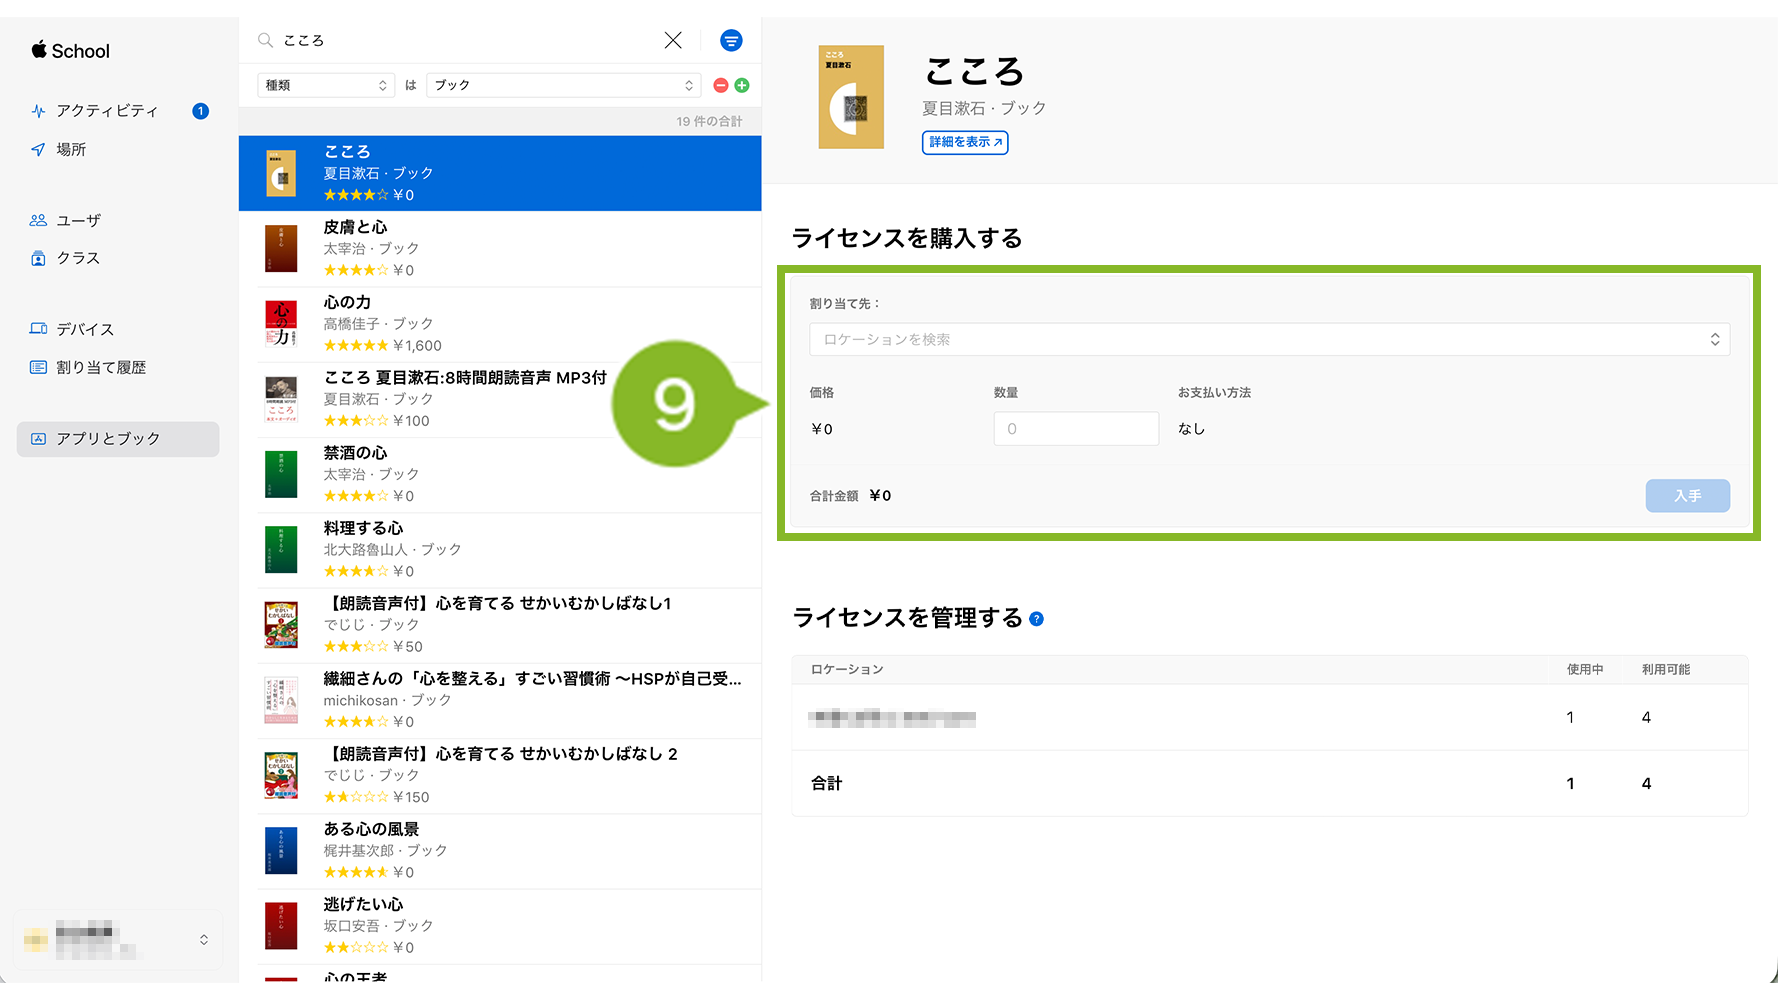Show 割り当て履歴 from the sidebar
This screenshot has height=1000, width=1778.
click(x=101, y=367)
